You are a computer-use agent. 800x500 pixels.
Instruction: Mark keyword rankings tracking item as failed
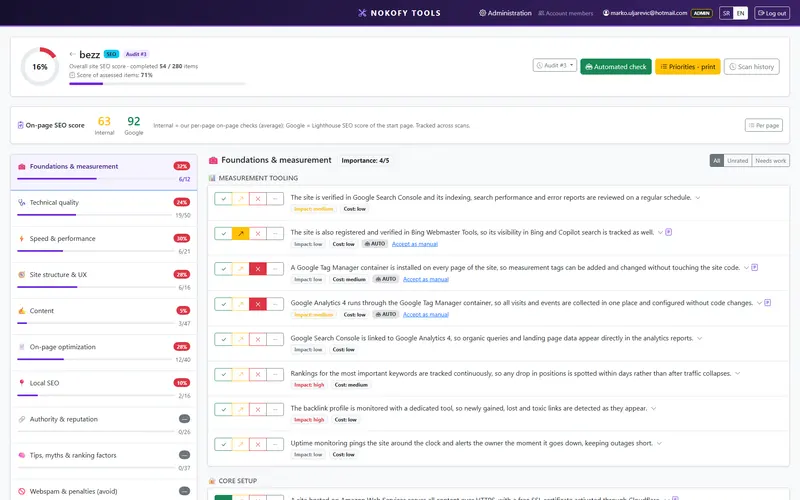(258, 374)
